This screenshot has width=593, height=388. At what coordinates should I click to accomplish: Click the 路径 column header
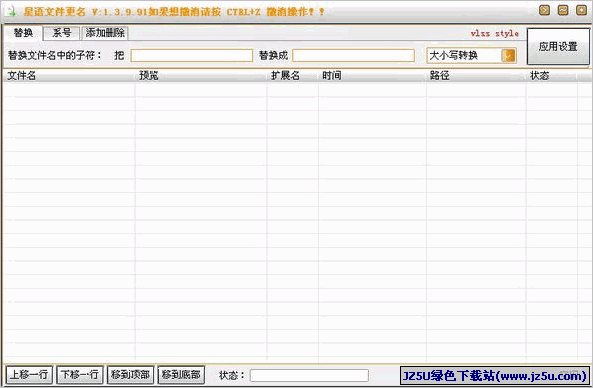476,76
